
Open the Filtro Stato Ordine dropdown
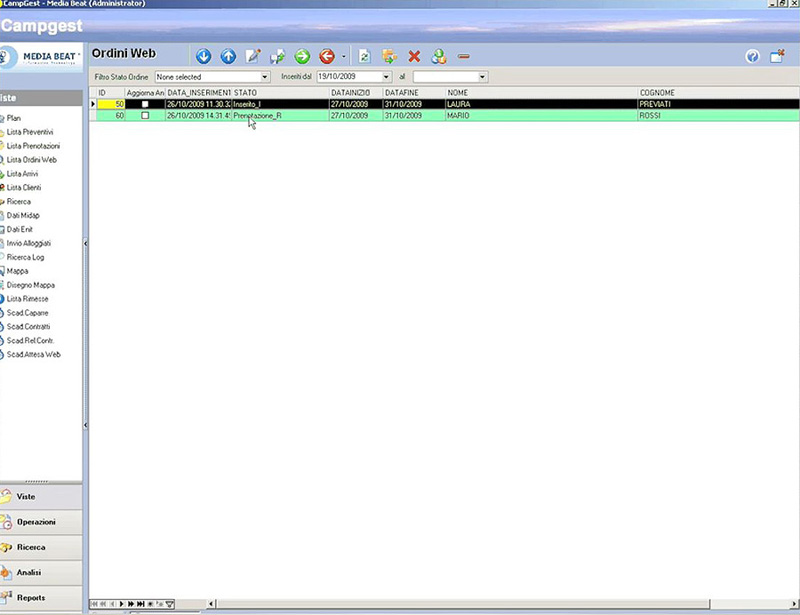point(265,77)
